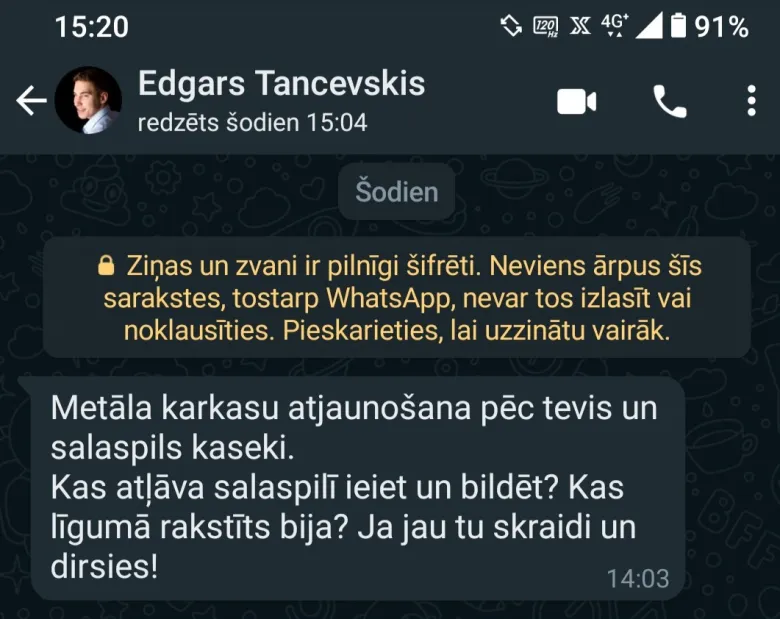
Task: Start a video call with Edgars Tancevskis
Action: coord(577,102)
